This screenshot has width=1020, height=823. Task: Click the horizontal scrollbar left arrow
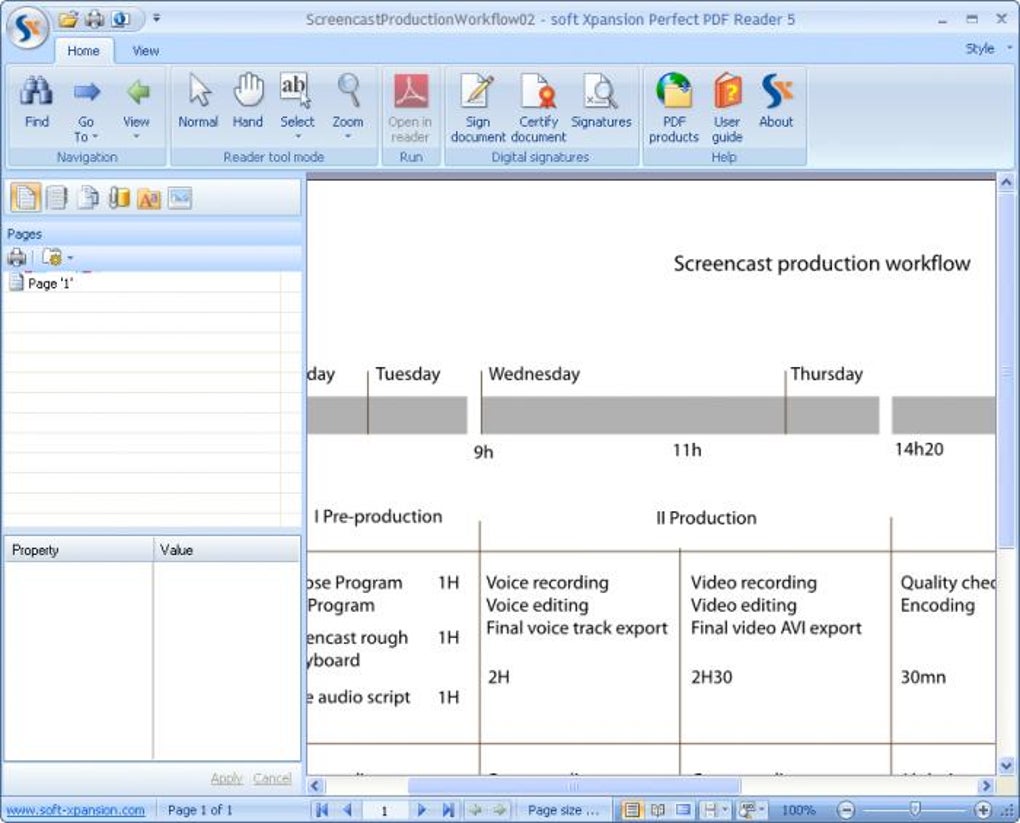pos(315,786)
